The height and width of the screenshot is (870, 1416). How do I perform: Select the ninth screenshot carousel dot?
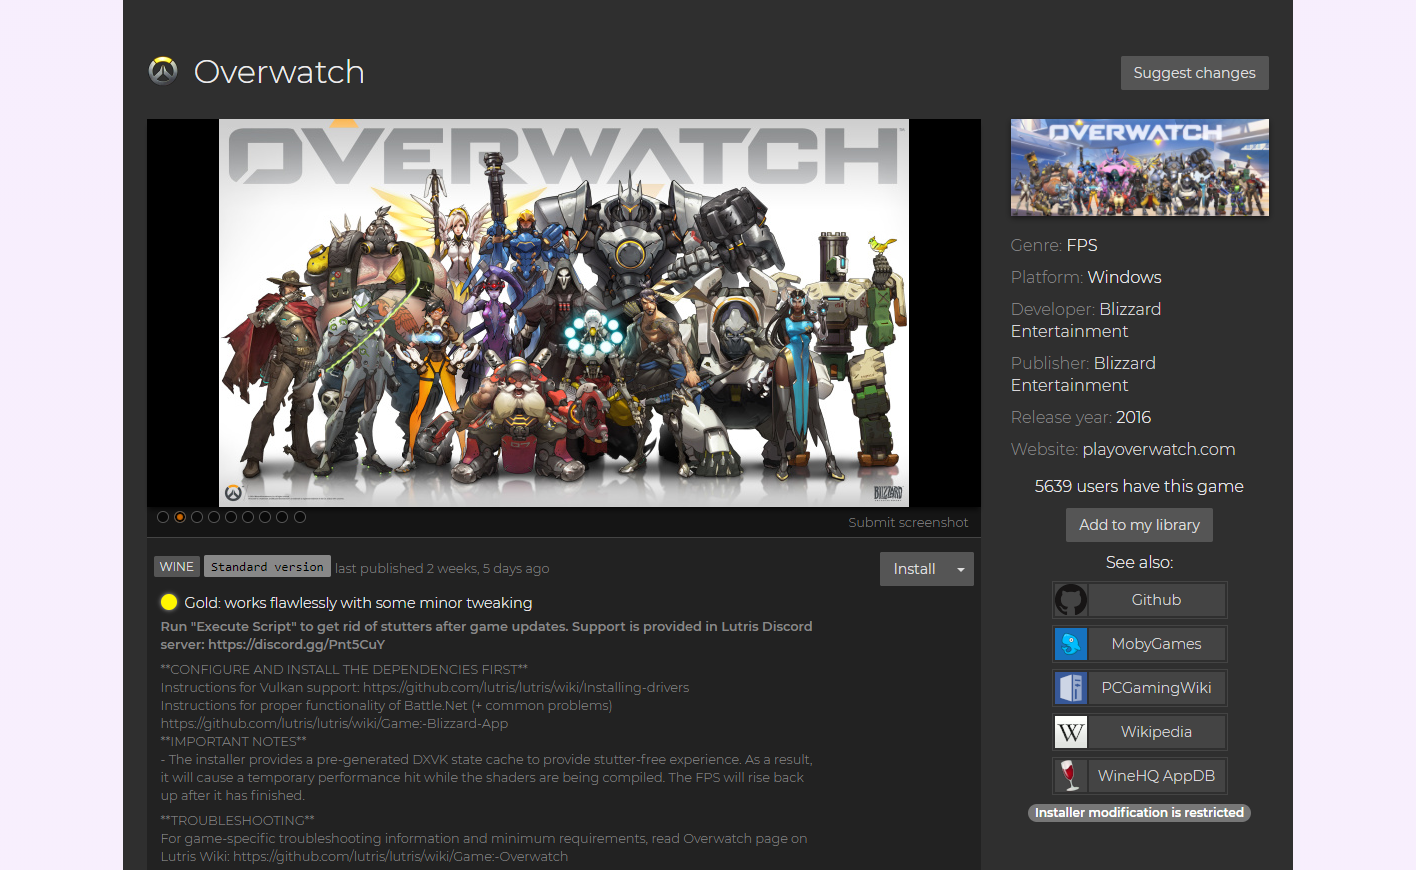point(300,517)
